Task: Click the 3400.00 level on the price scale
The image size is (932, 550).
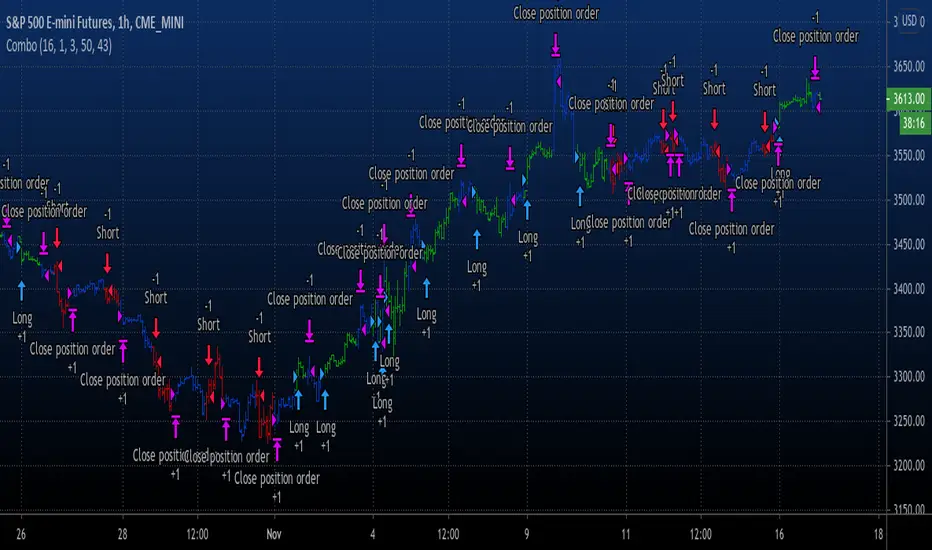Action: [x=909, y=288]
